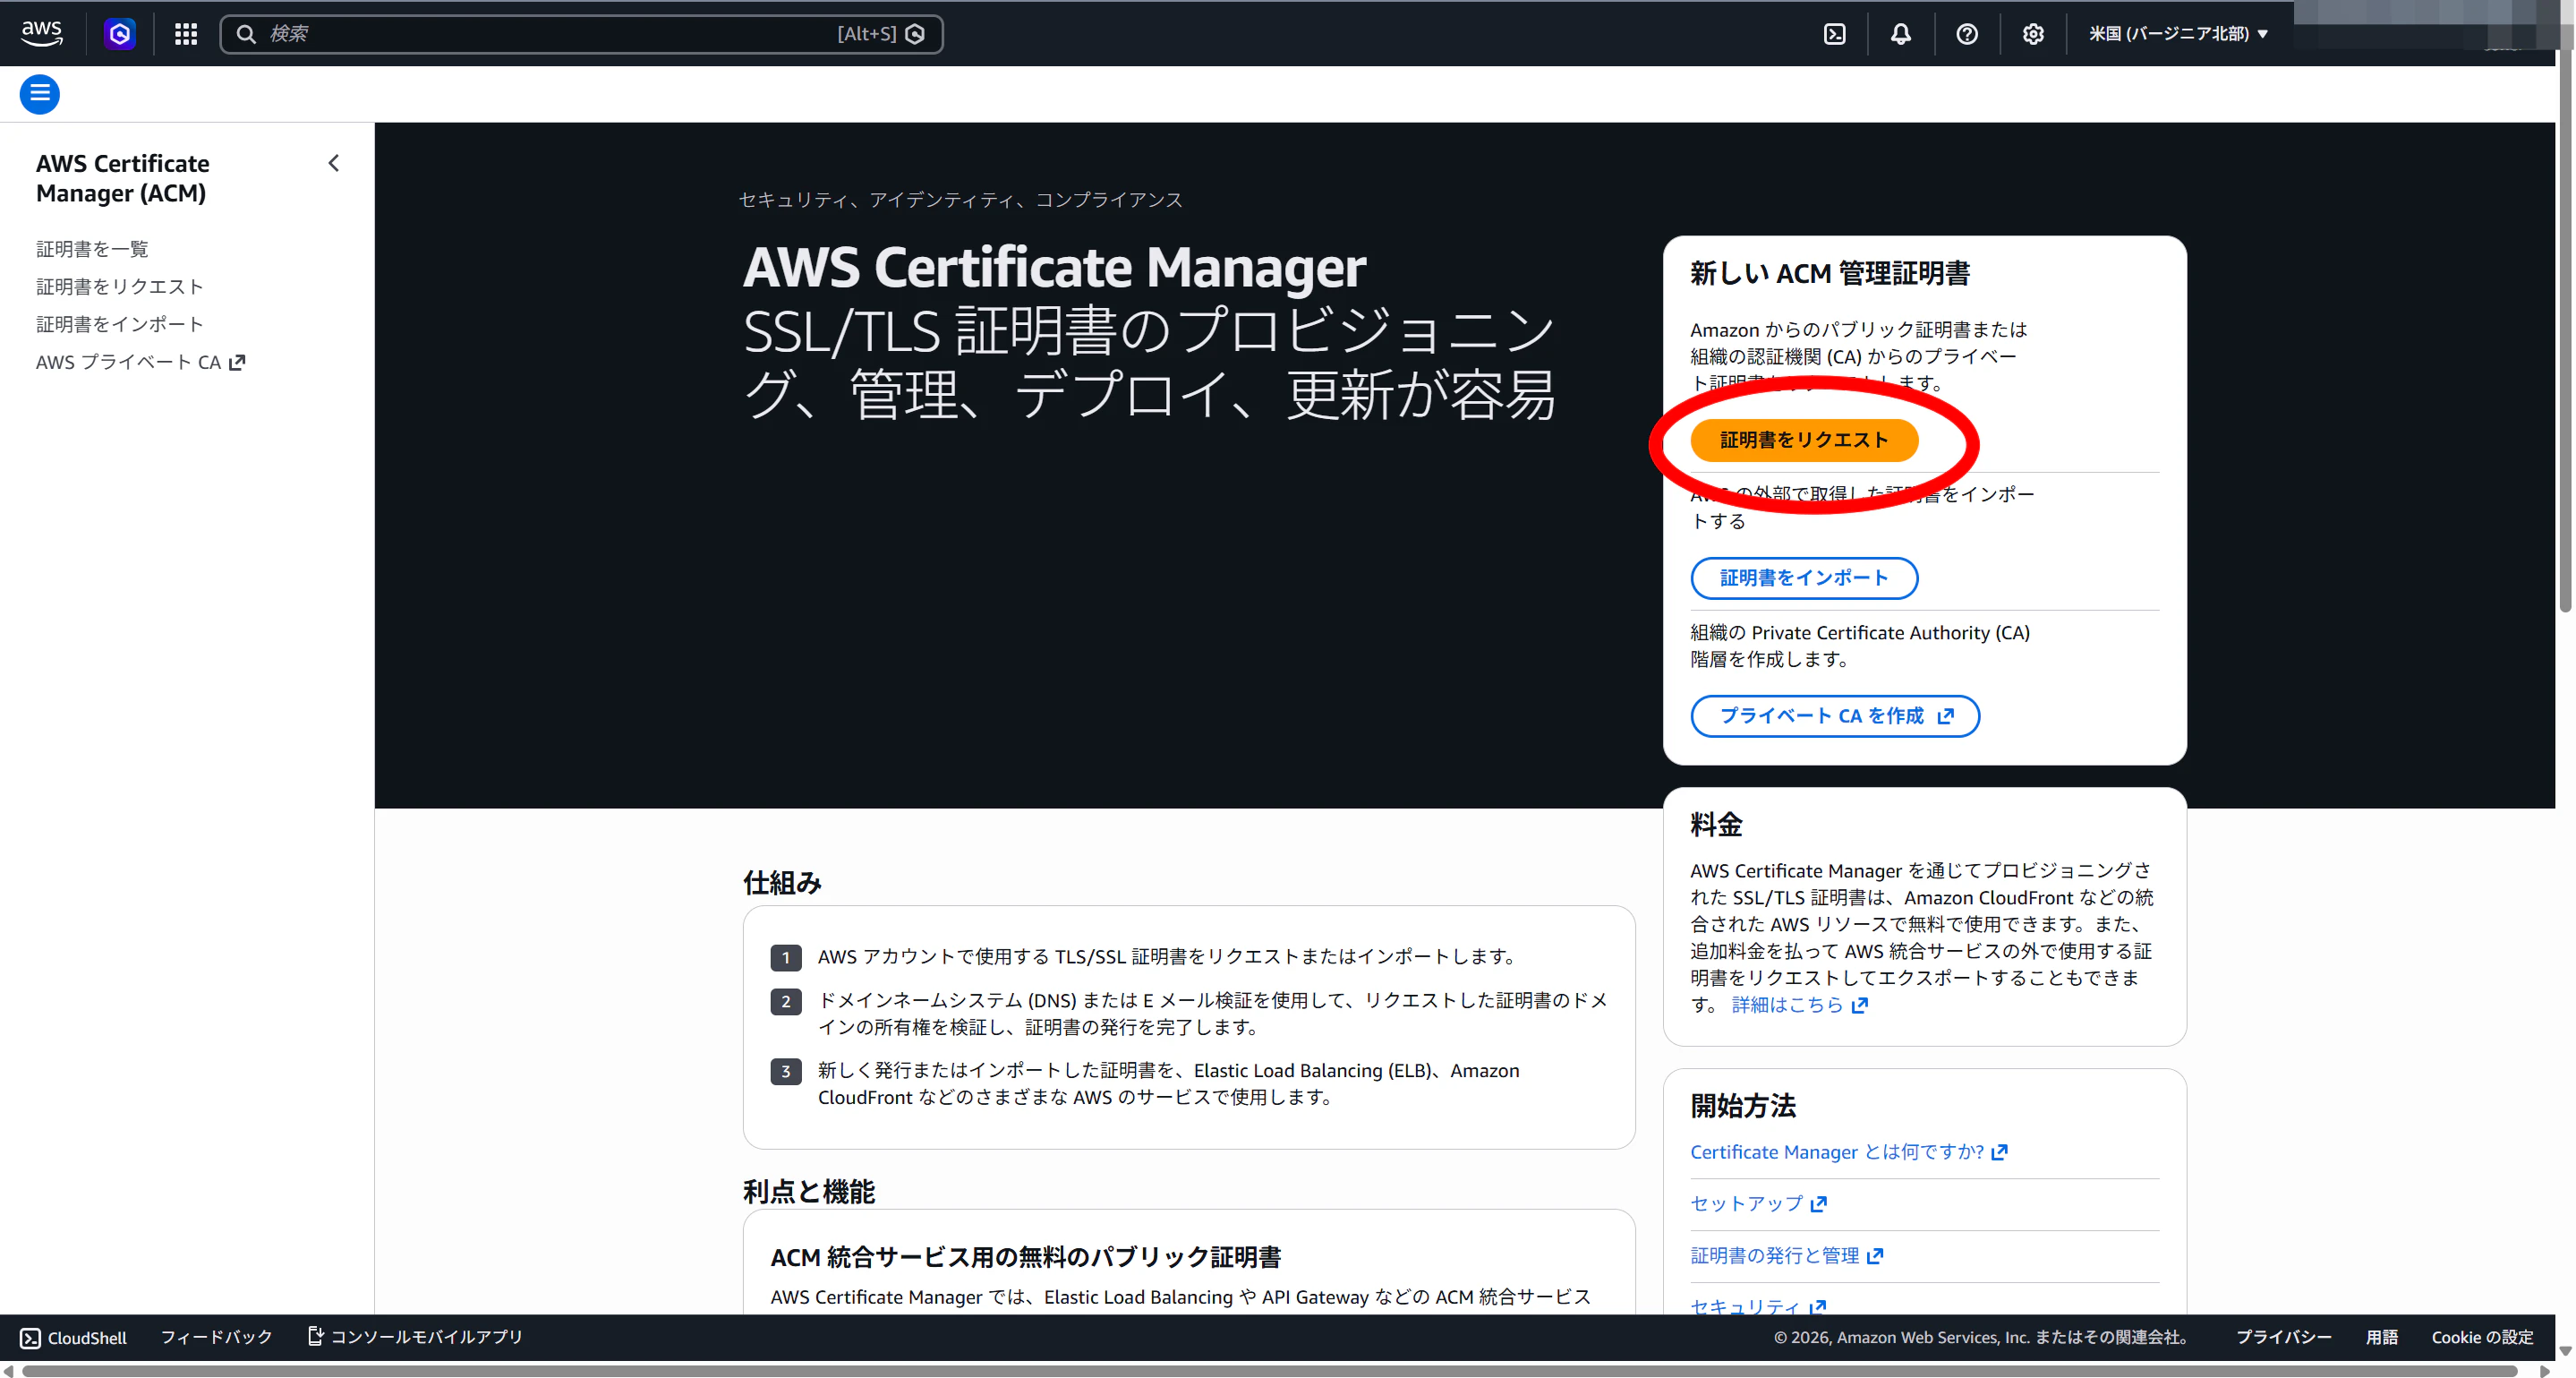Click the step 1 number badge in 仕組み
The image size is (2576, 1378).
(786, 958)
